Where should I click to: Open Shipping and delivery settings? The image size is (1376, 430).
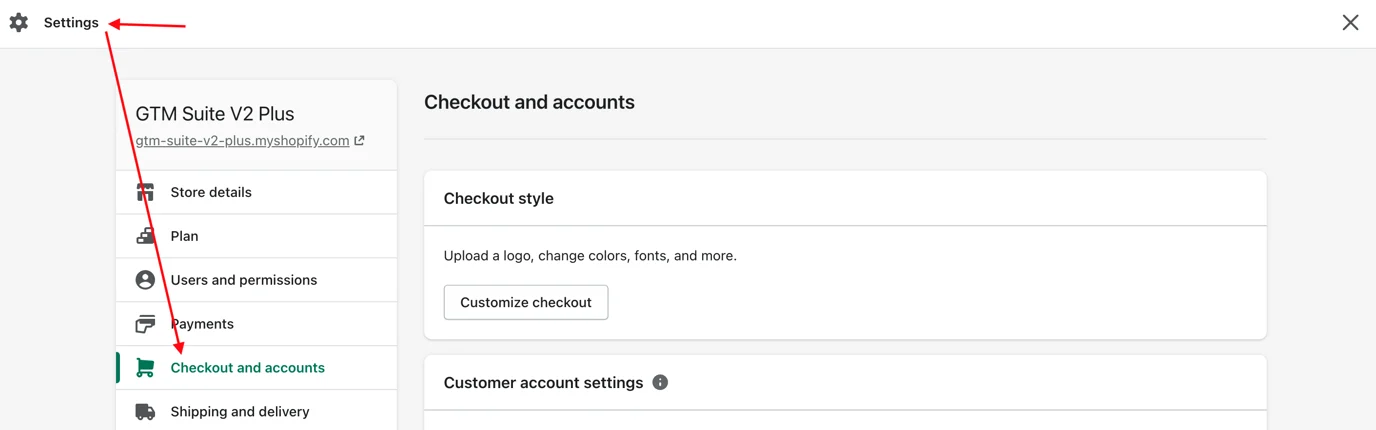pos(240,412)
